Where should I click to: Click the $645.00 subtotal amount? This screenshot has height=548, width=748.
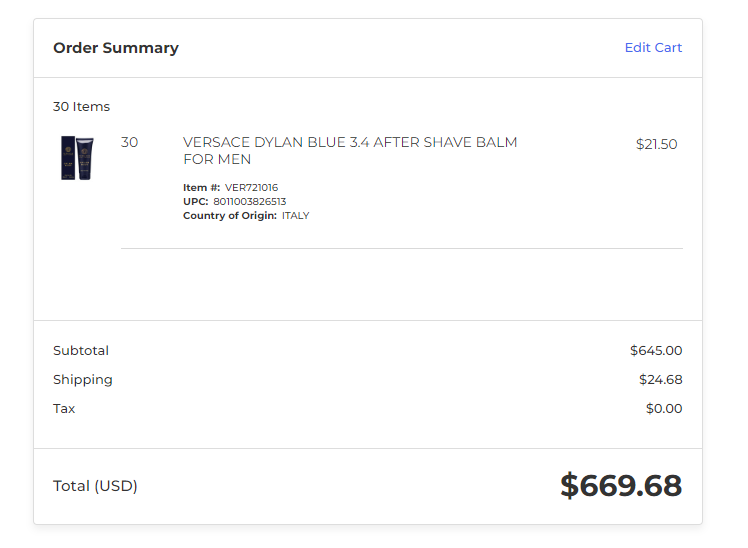(x=656, y=351)
